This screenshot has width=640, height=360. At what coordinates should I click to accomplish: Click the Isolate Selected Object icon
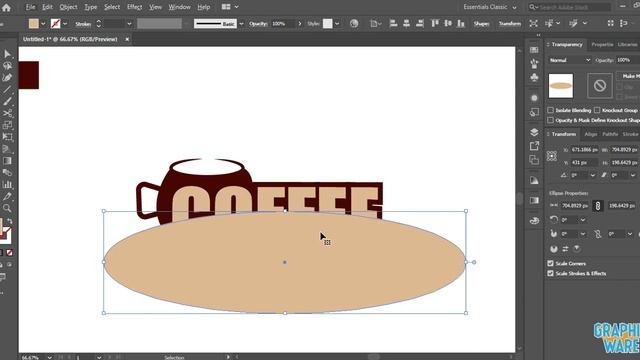pos(533,24)
